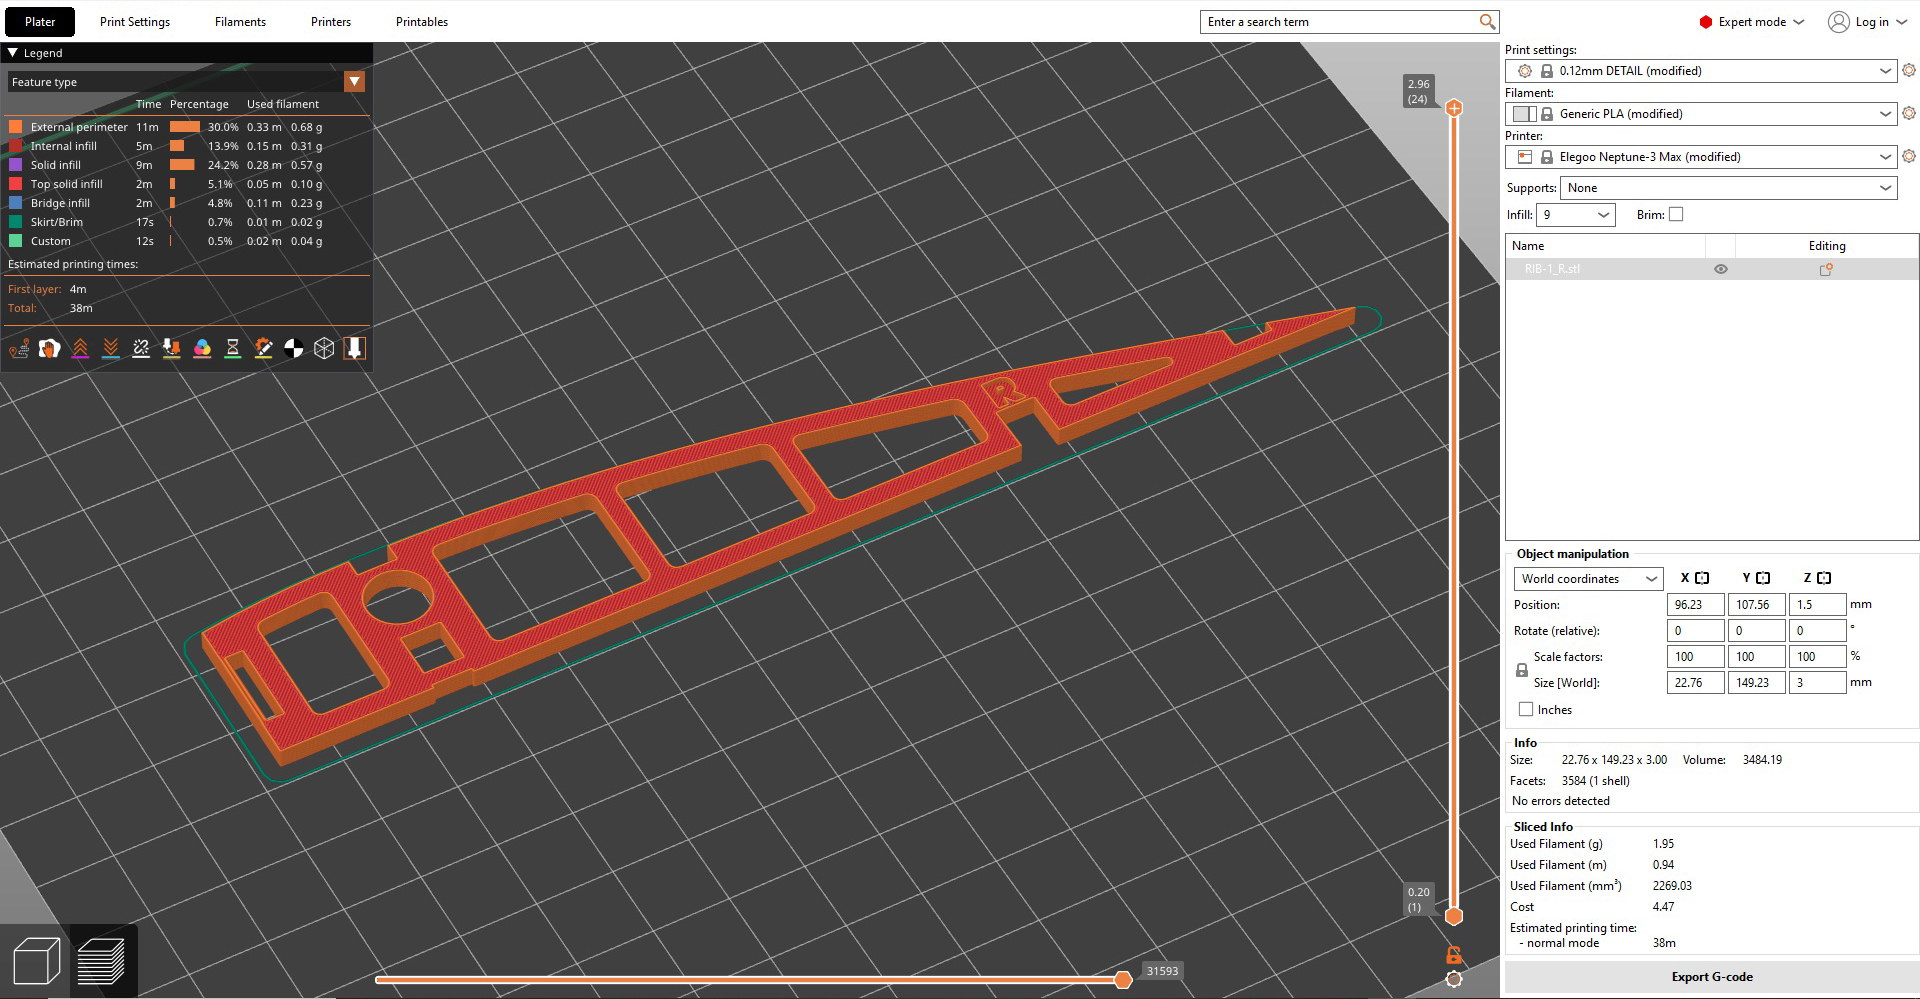Toggle seams broken-link icon
Screen dimensions: 1920x999
pos(141,348)
